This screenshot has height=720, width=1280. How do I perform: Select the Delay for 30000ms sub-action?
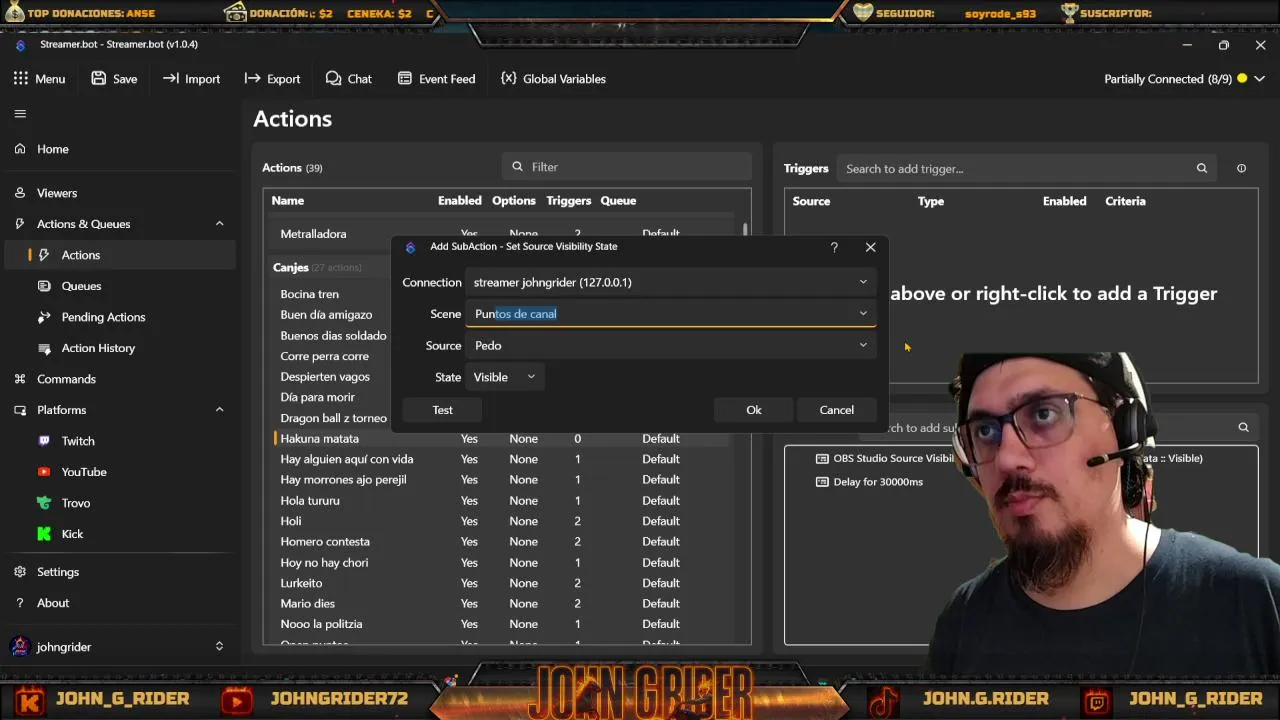pyautogui.click(x=868, y=482)
